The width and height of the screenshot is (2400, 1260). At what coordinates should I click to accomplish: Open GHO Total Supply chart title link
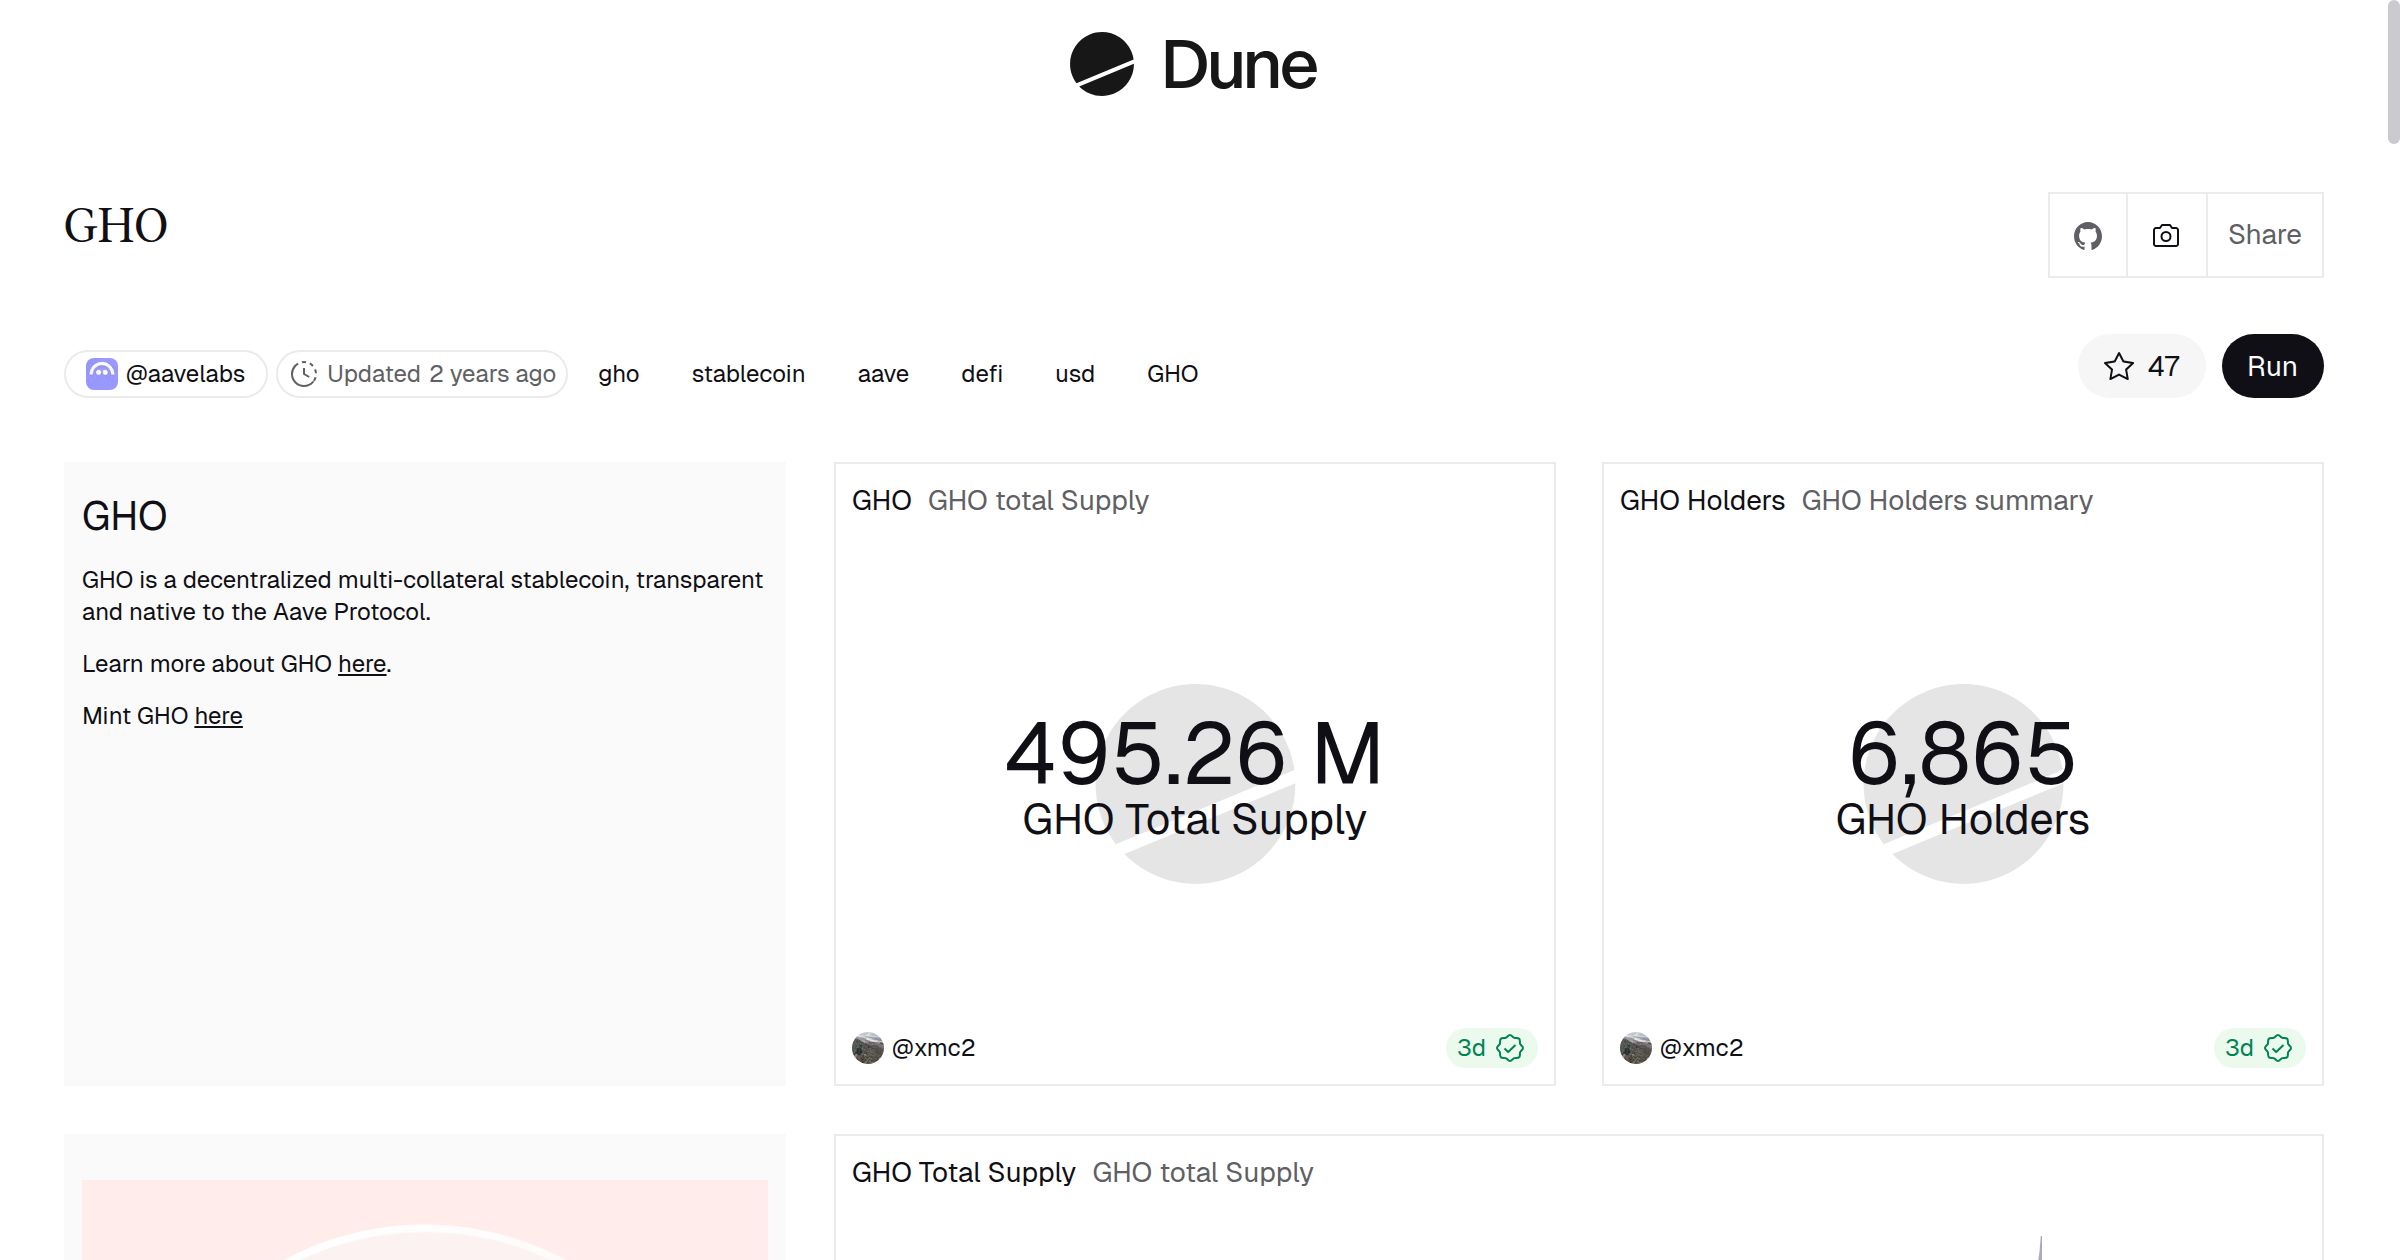click(963, 1172)
